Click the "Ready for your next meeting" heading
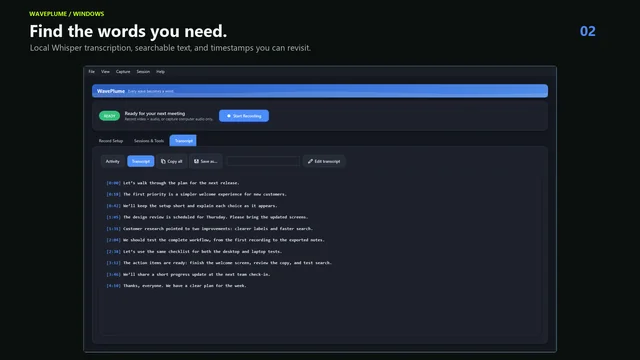Image resolution: width=640 pixels, height=360 pixels. coord(155,113)
